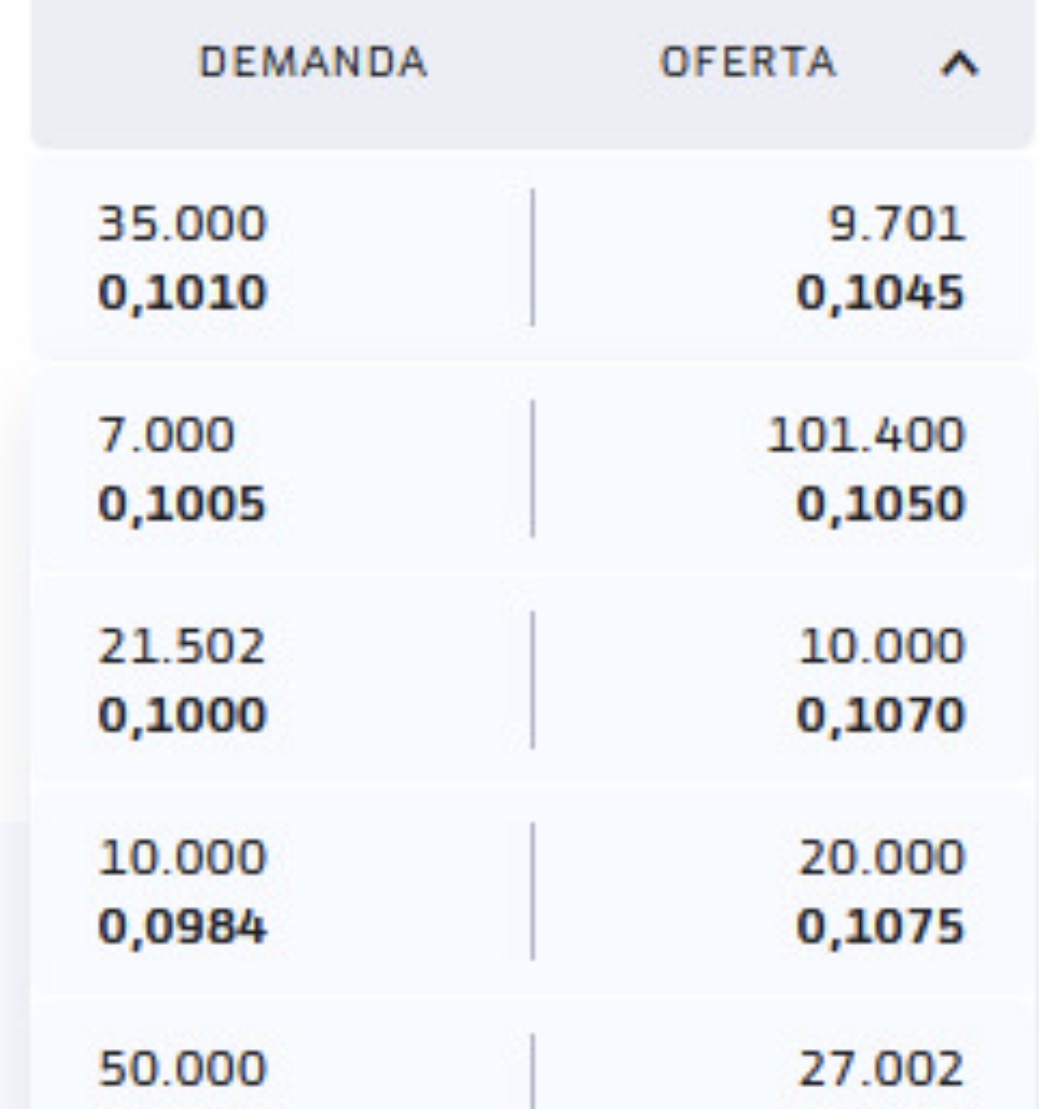Click offer price 0,1050
The width and height of the screenshot is (1039, 1109).
point(880,505)
